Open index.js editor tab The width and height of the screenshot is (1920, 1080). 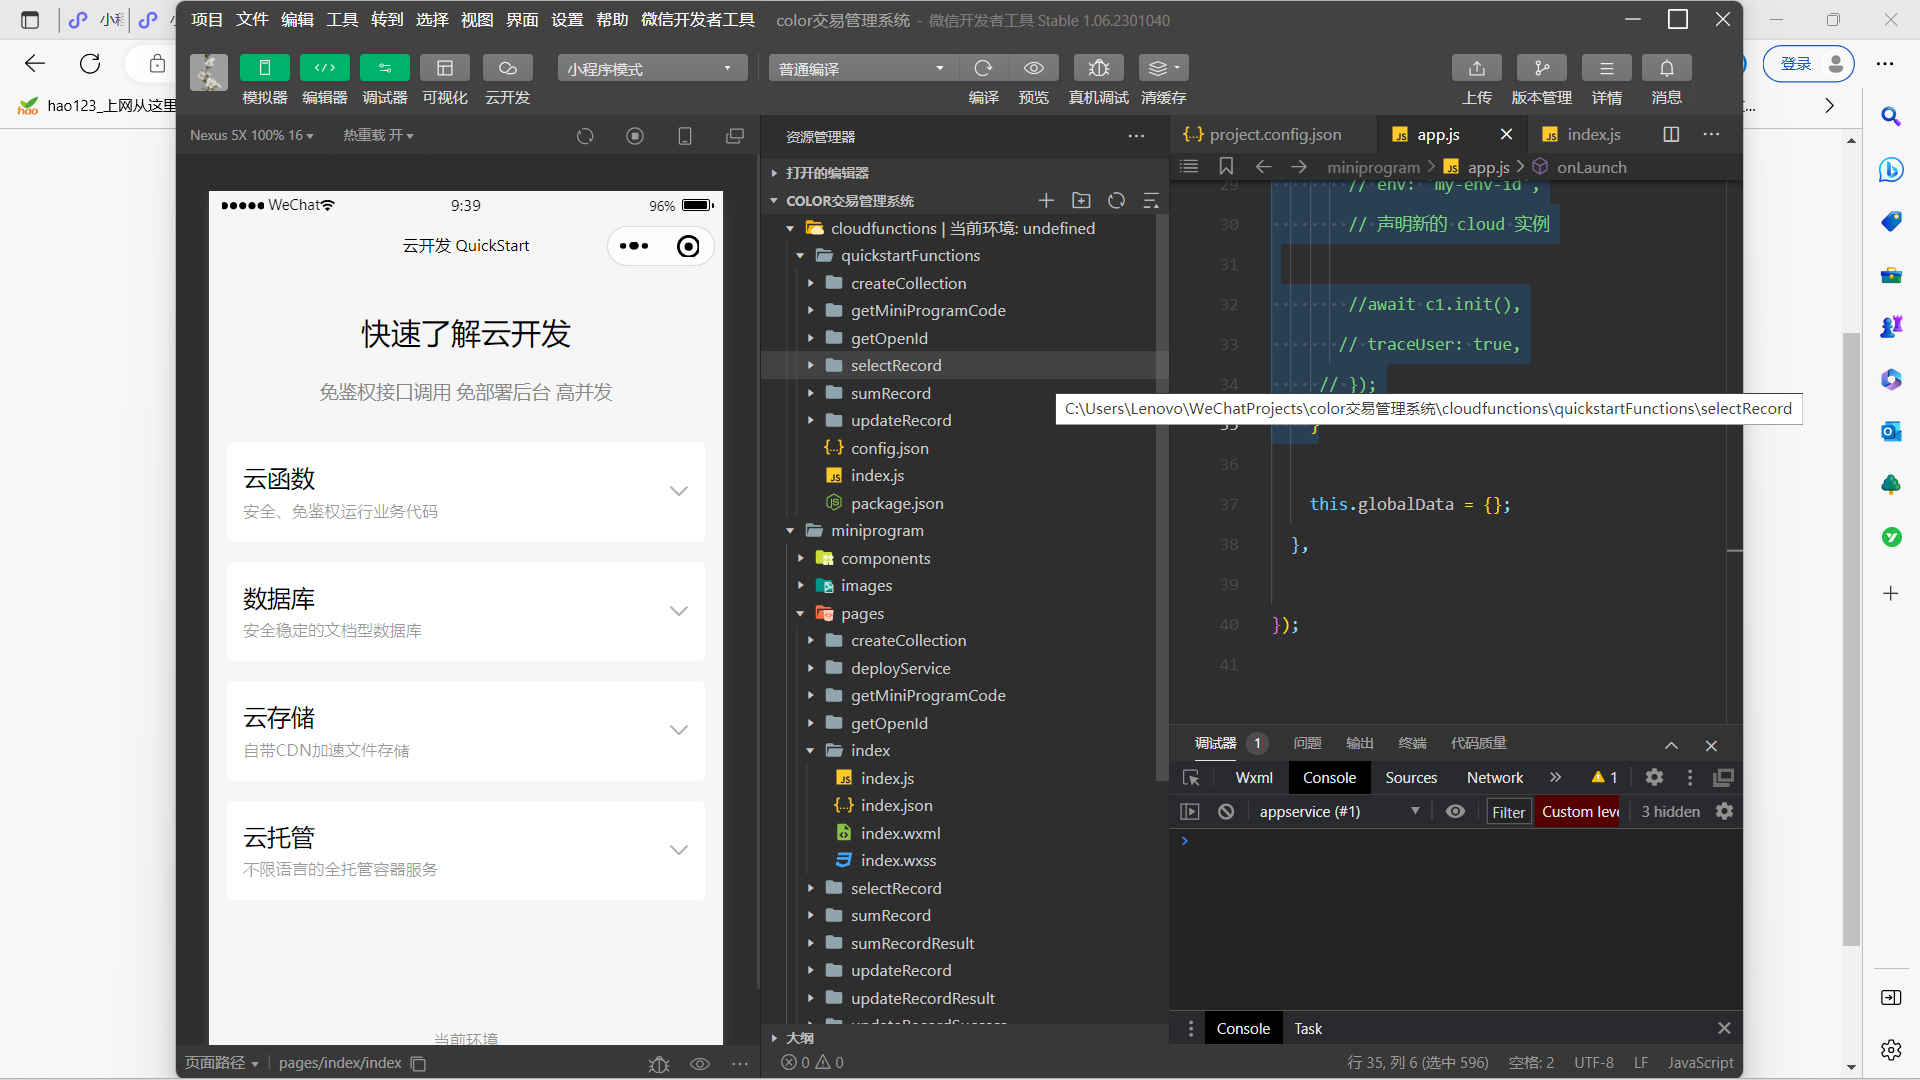coord(1592,134)
